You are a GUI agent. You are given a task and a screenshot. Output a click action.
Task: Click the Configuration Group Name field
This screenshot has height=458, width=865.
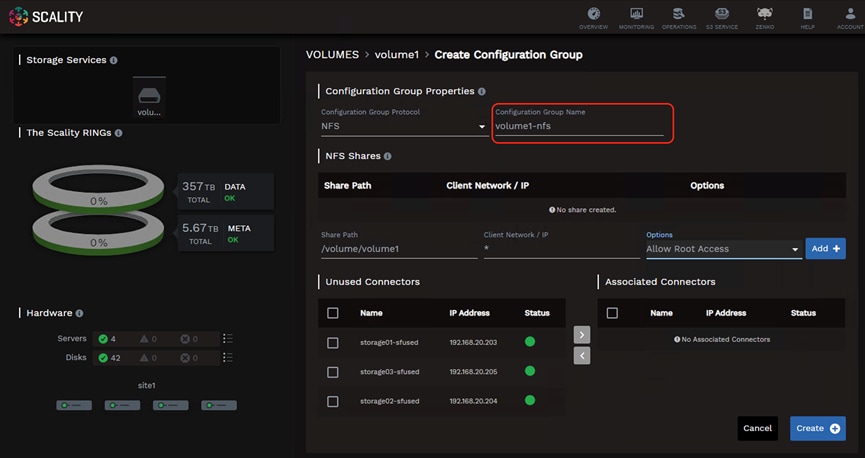tap(579, 126)
